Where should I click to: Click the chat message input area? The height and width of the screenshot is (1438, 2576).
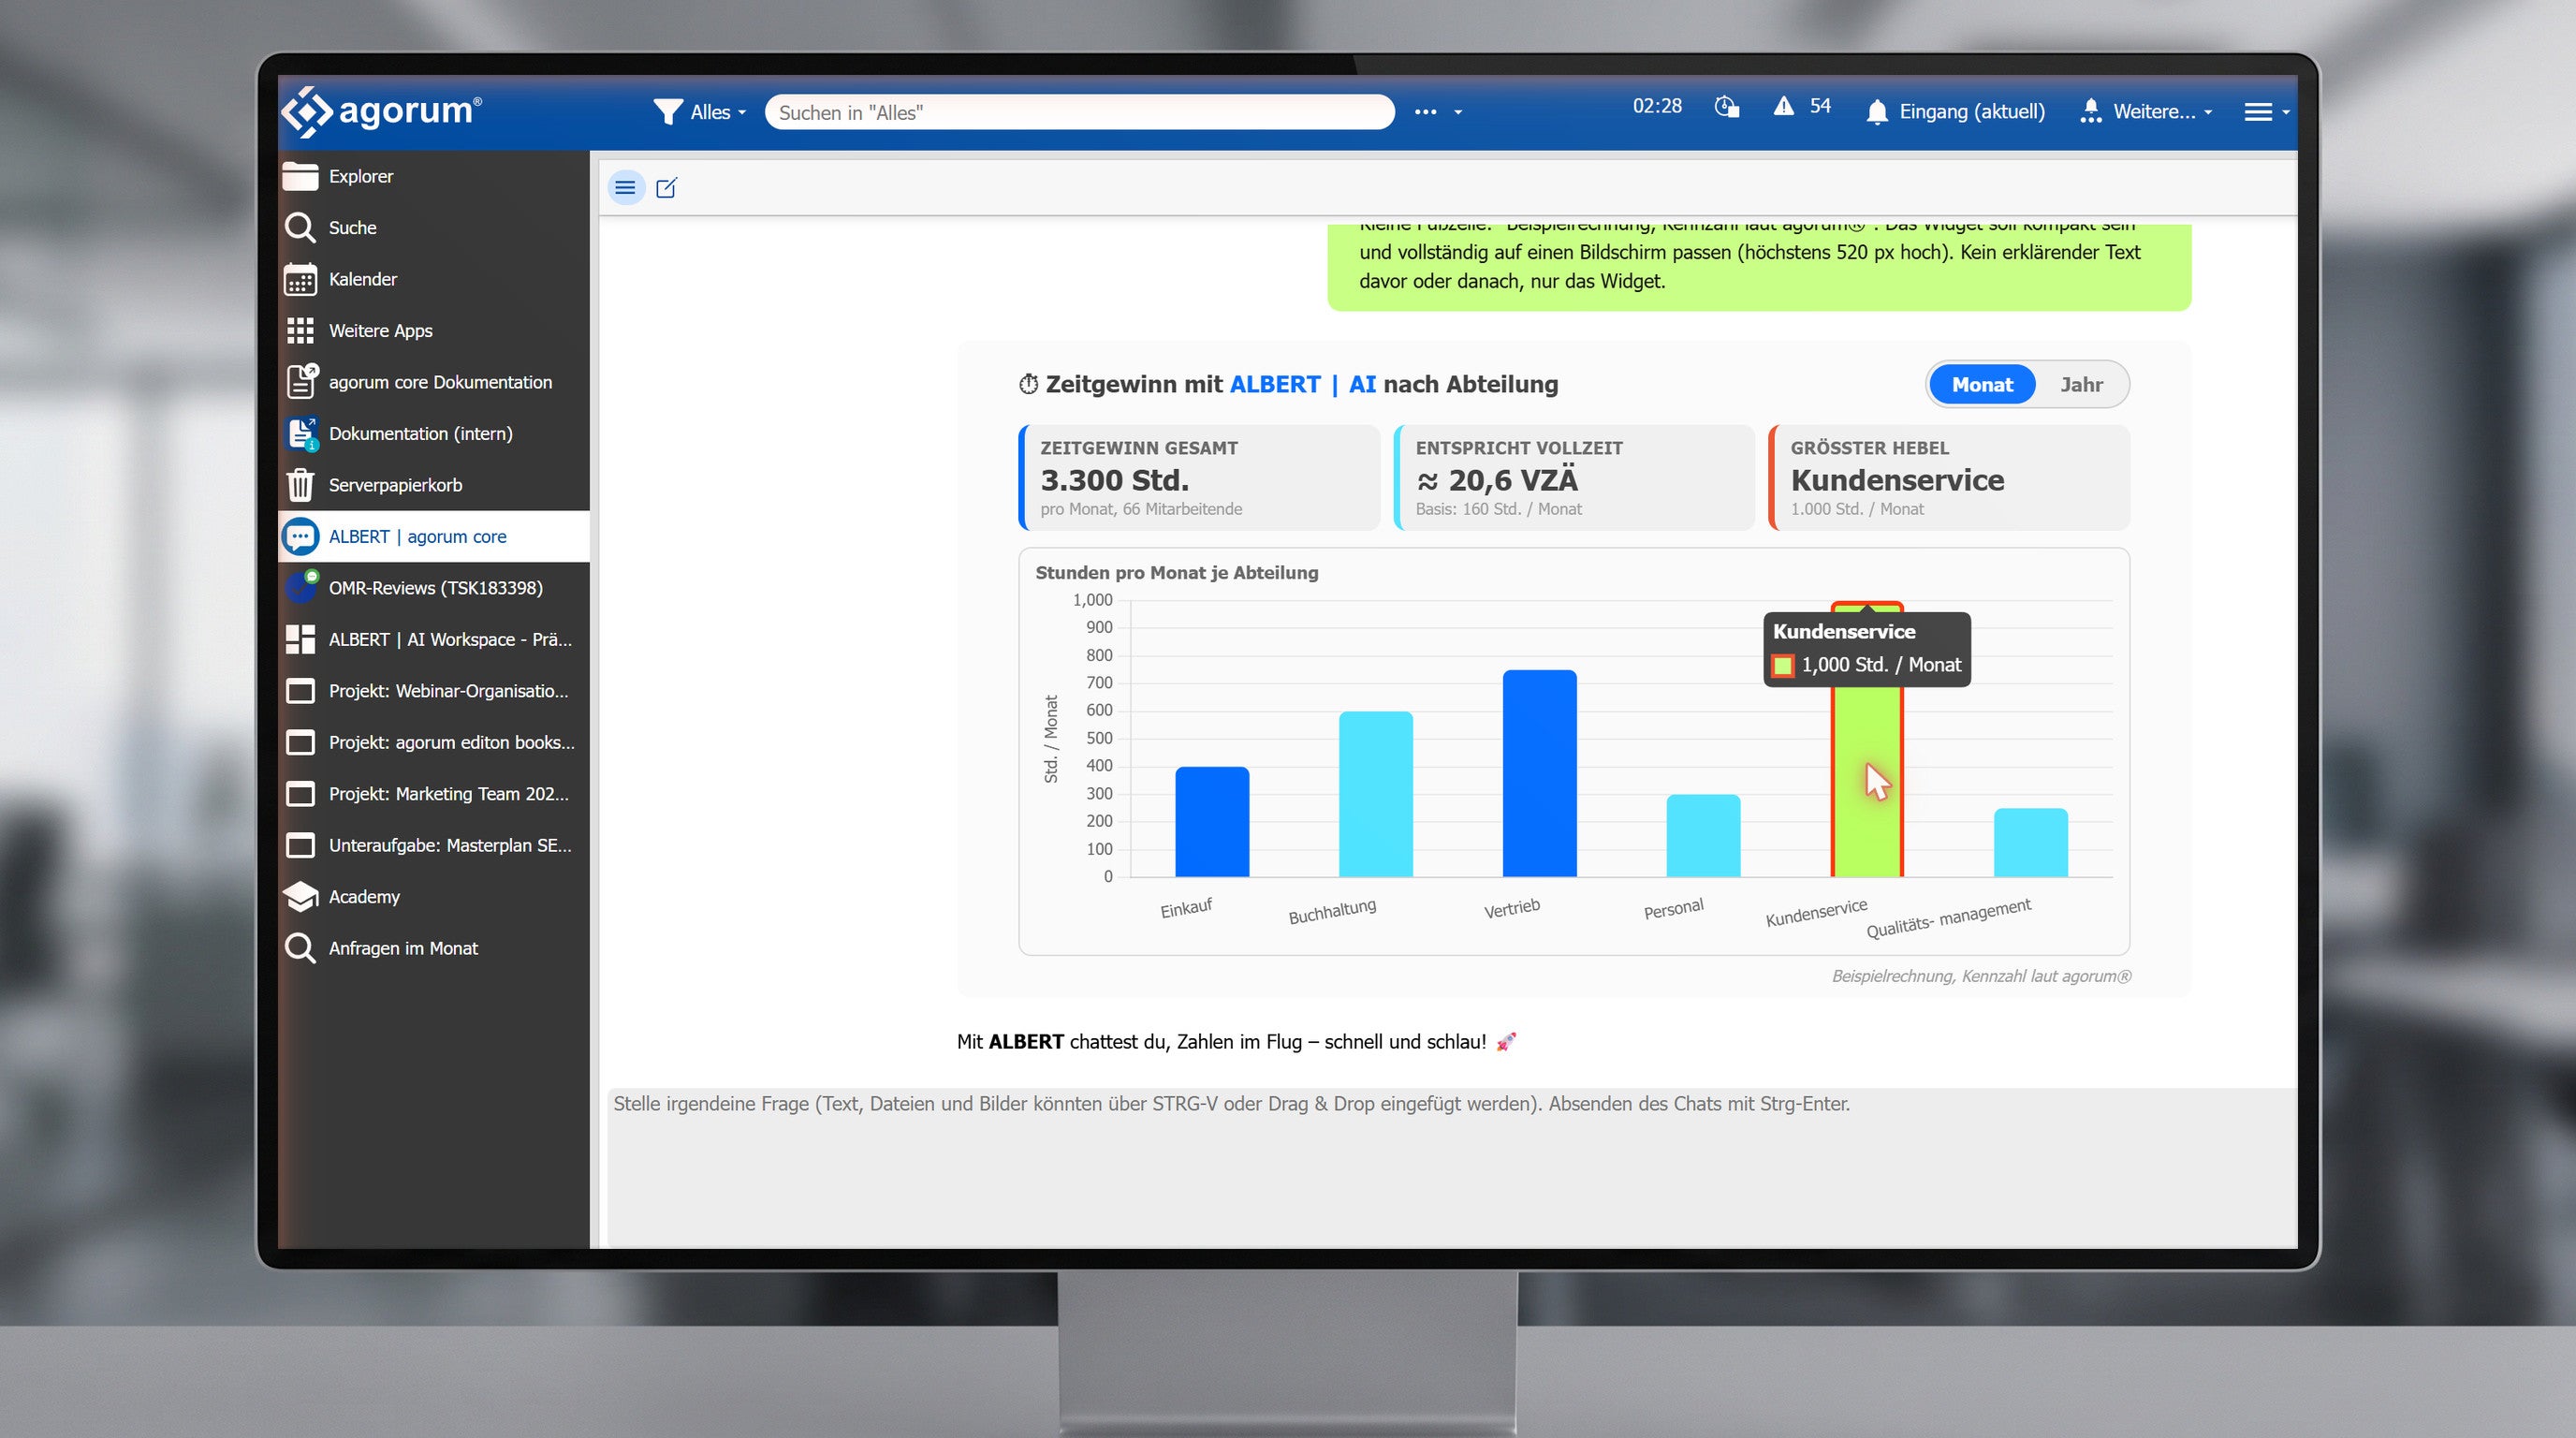click(x=1451, y=1168)
